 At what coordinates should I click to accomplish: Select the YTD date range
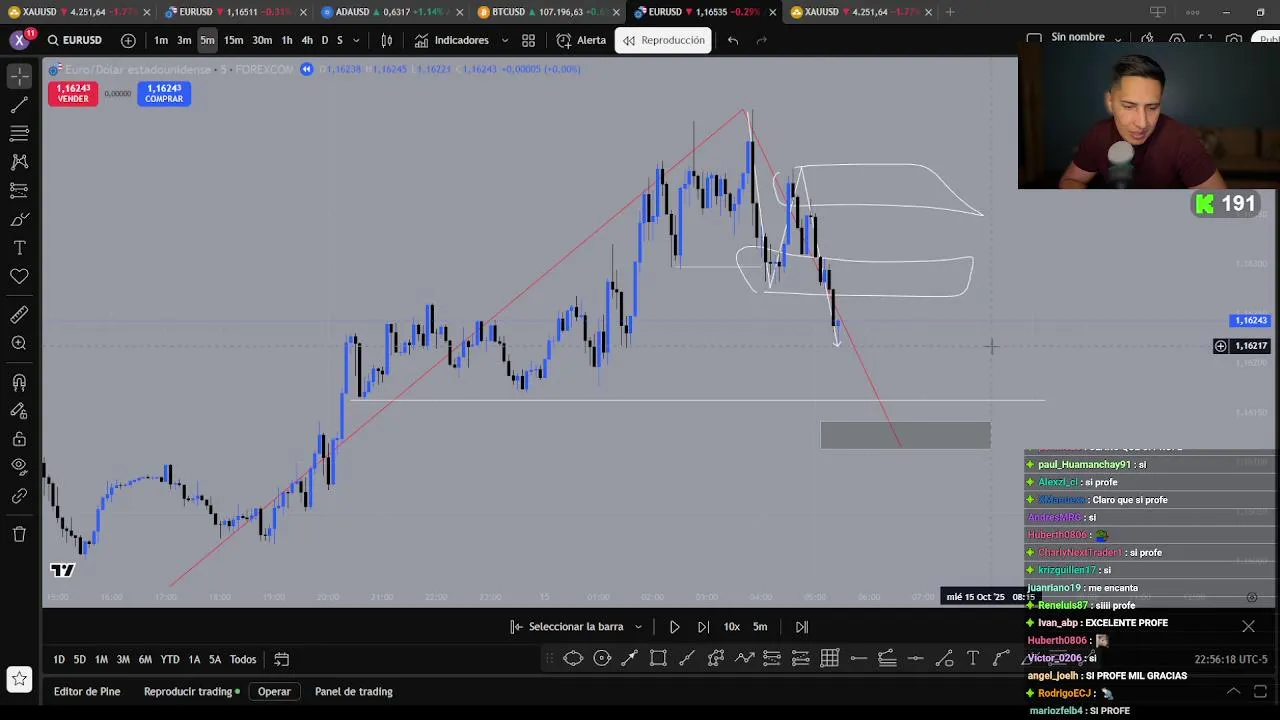point(170,659)
